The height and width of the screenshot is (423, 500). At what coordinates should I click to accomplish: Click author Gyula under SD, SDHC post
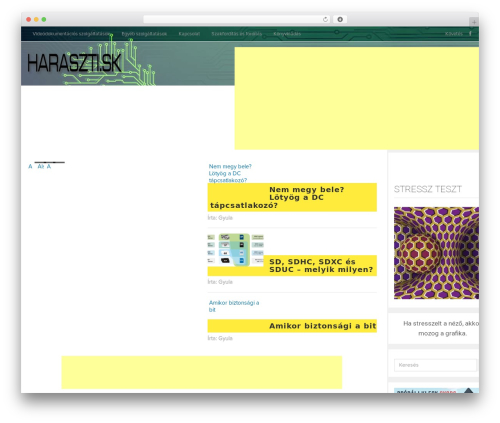point(225,282)
